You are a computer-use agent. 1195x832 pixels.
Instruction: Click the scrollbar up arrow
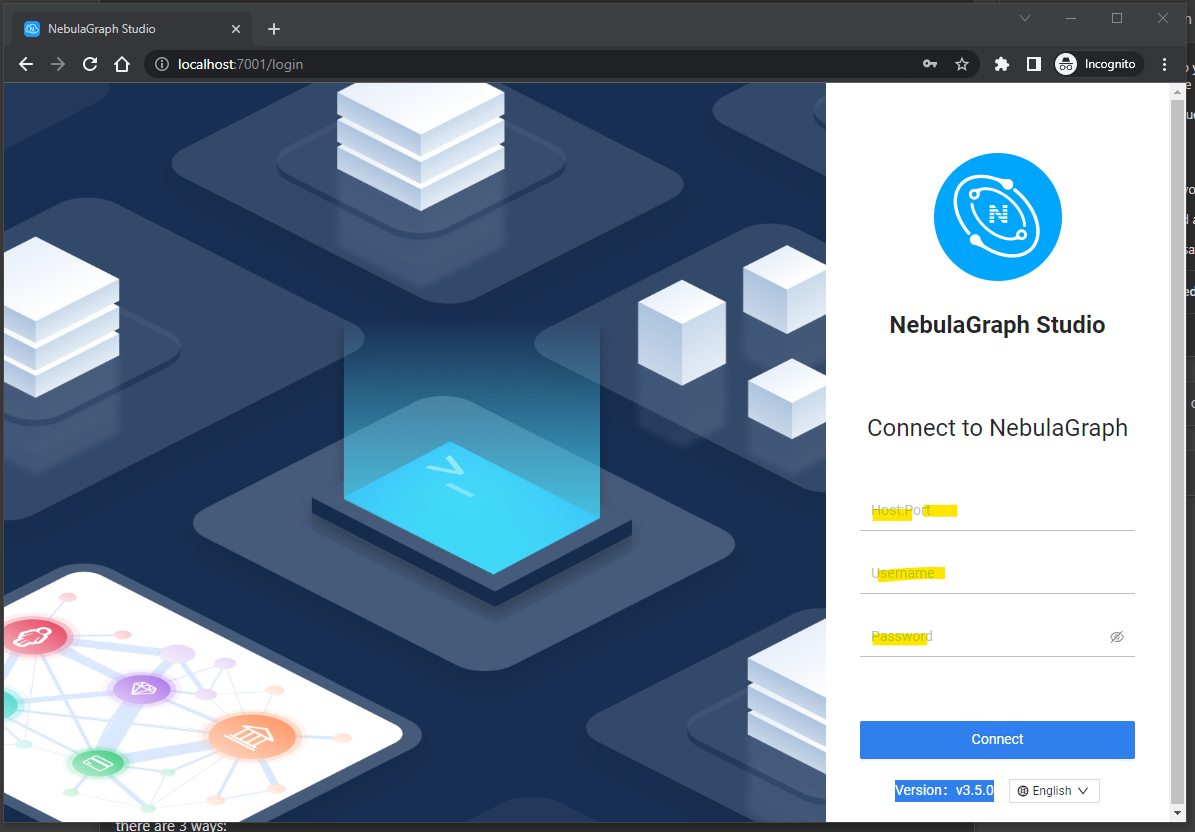(x=1177, y=91)
